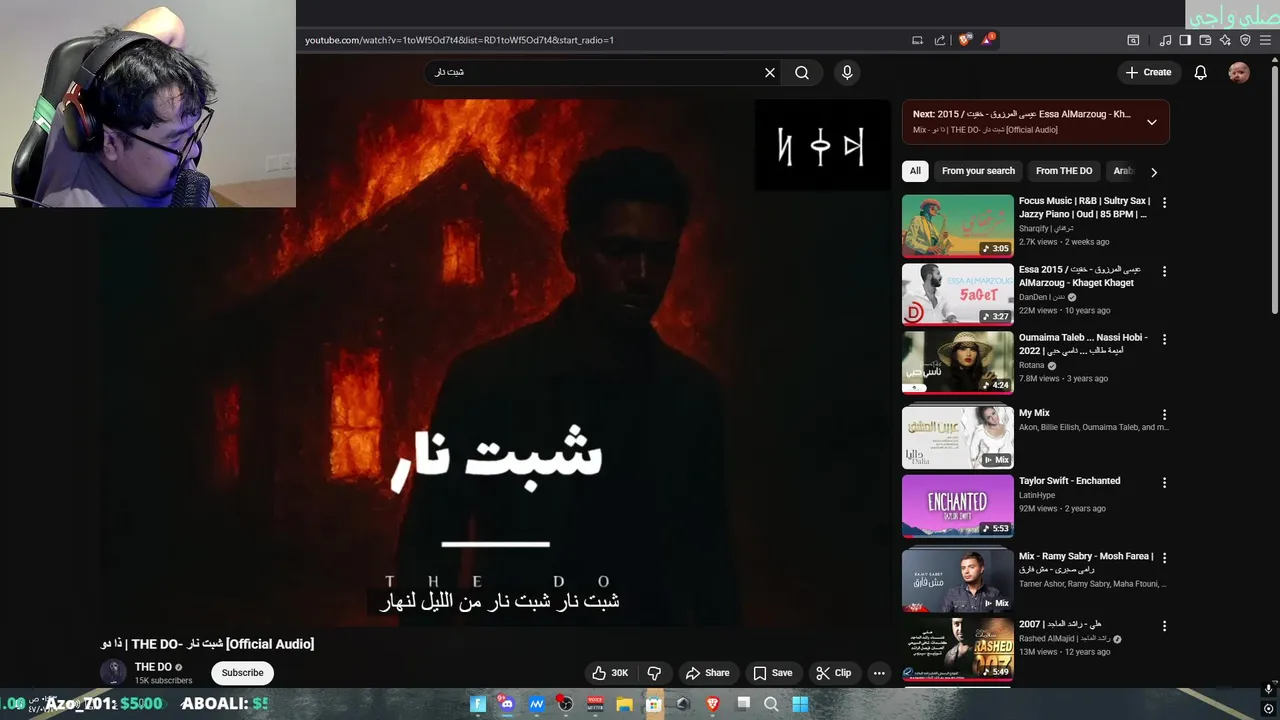Open options menu for Taylor Swift Enchanted

[1164, 482]
